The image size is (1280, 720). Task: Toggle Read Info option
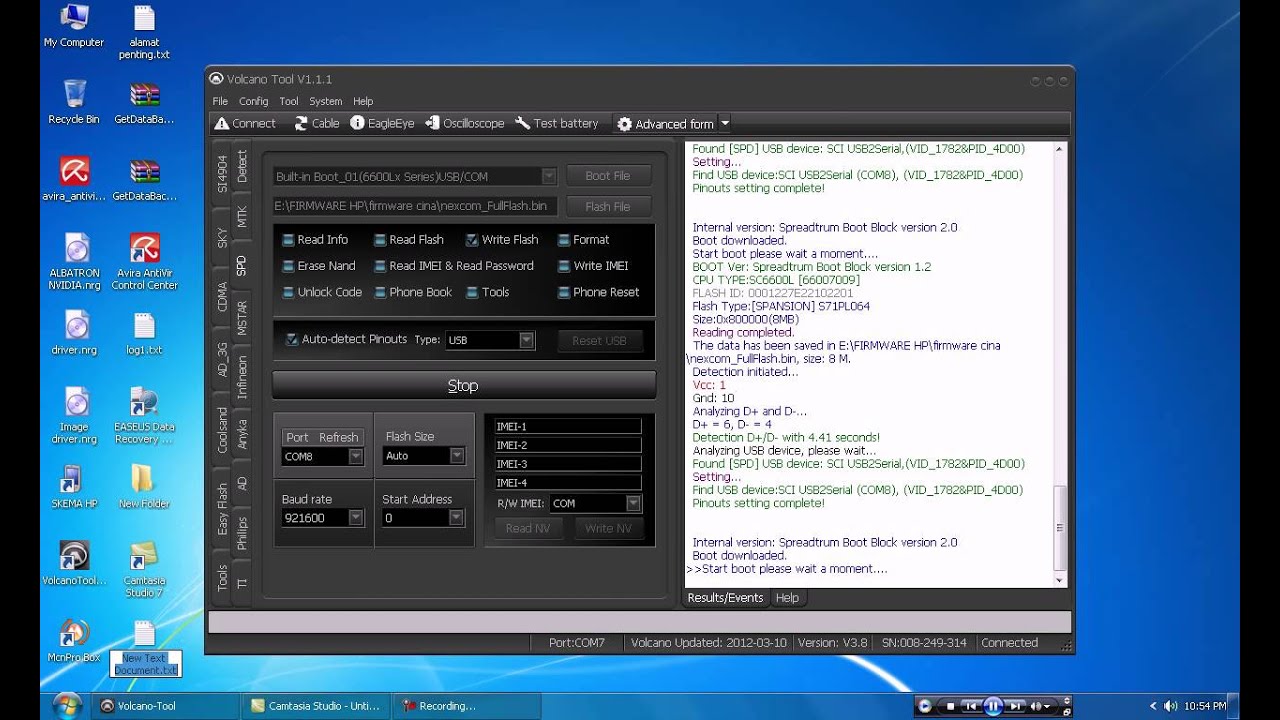315,240
